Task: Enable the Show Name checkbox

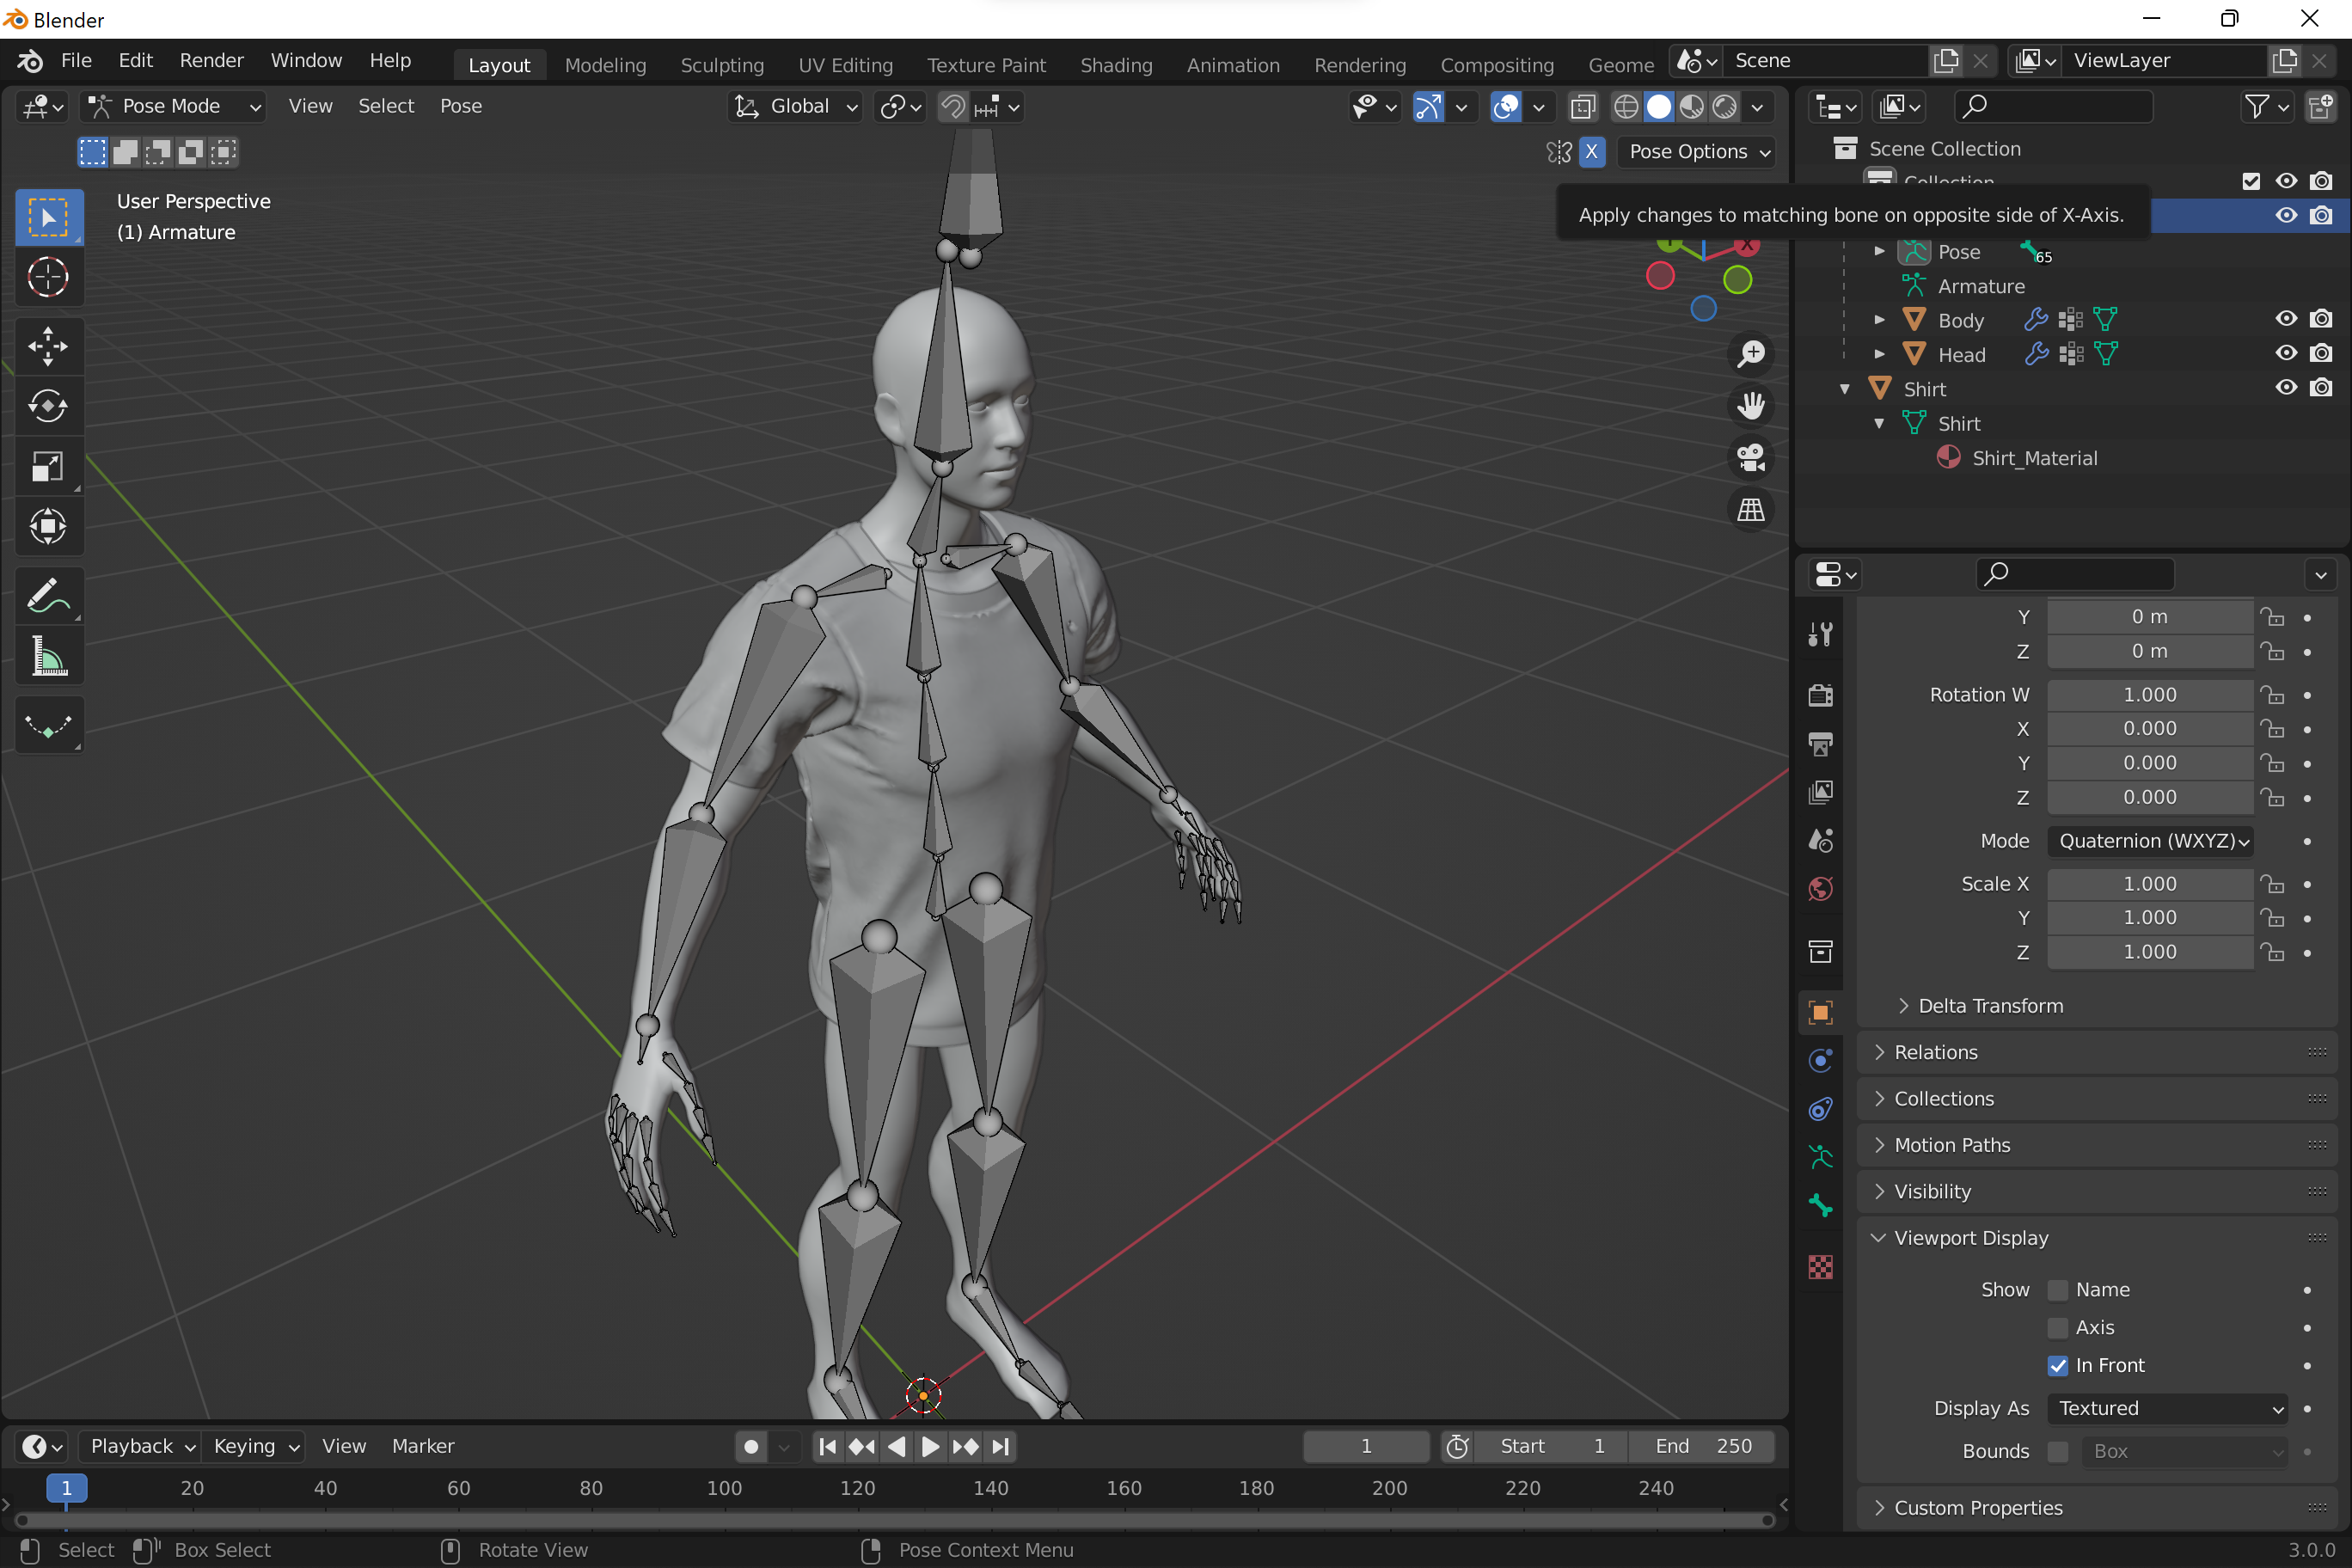Action: point(2057,1290)
